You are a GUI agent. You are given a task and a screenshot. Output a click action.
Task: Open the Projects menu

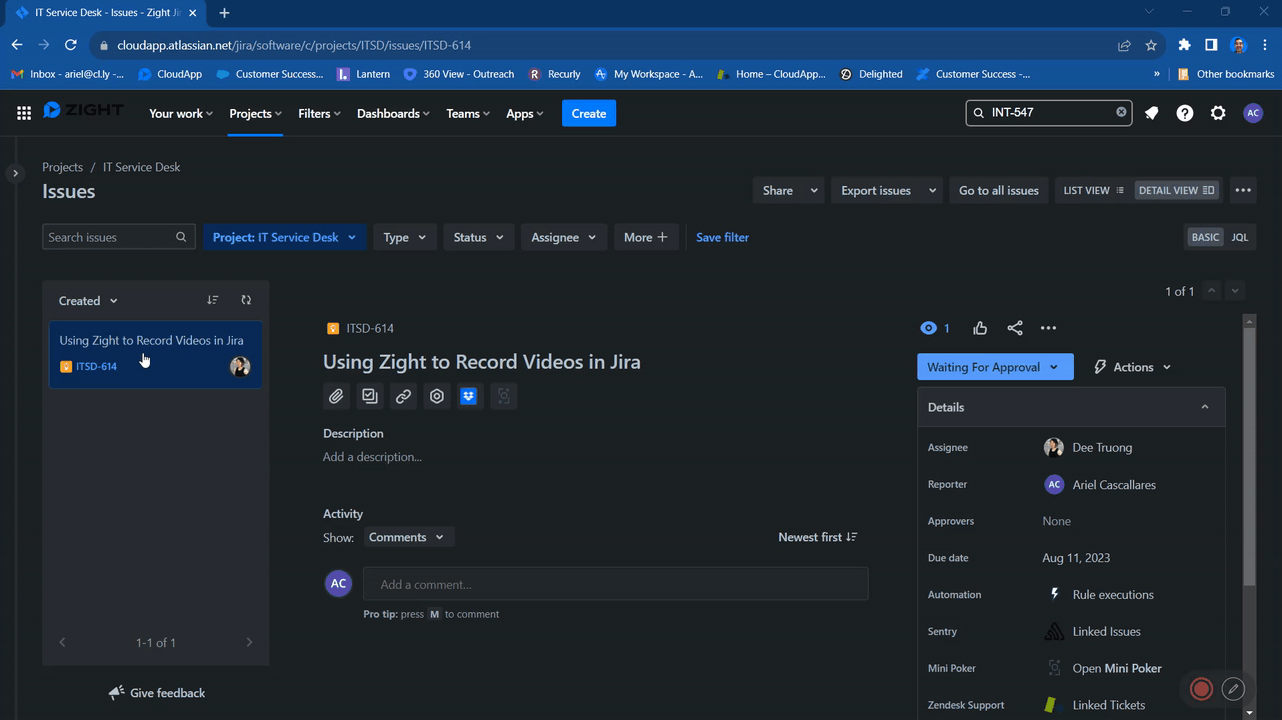pos(255,113)
